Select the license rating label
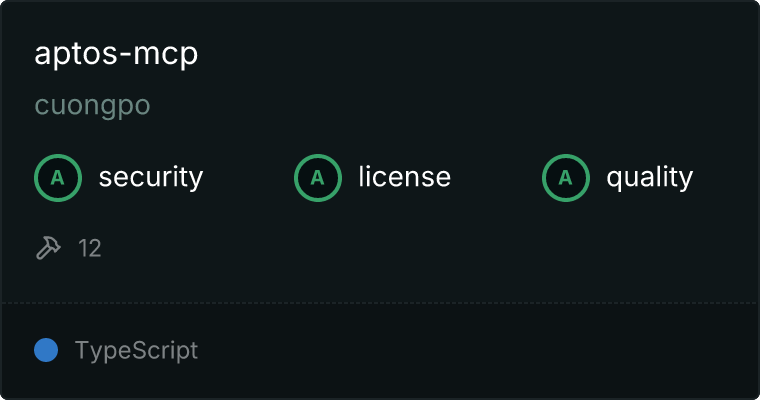Screen dimensions: 760x400 (405, 176)
